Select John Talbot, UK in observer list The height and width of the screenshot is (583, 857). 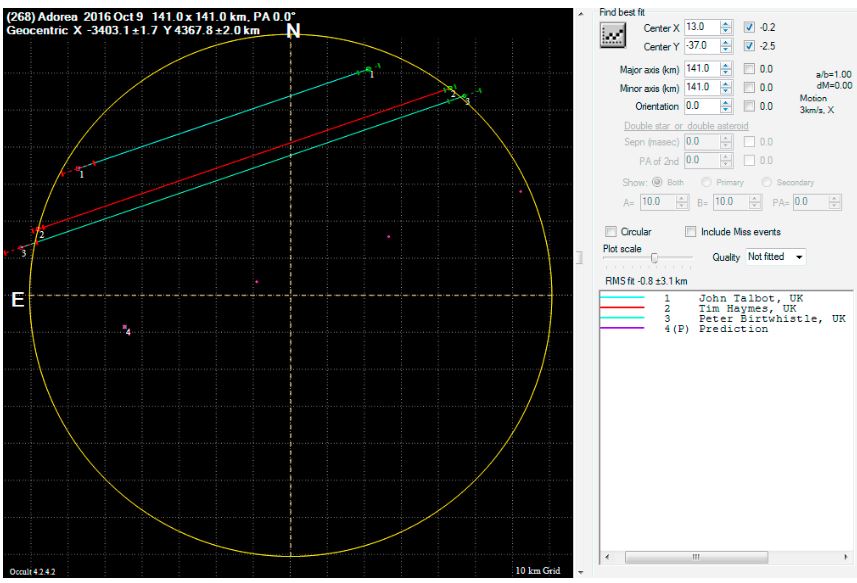[750, 298]
